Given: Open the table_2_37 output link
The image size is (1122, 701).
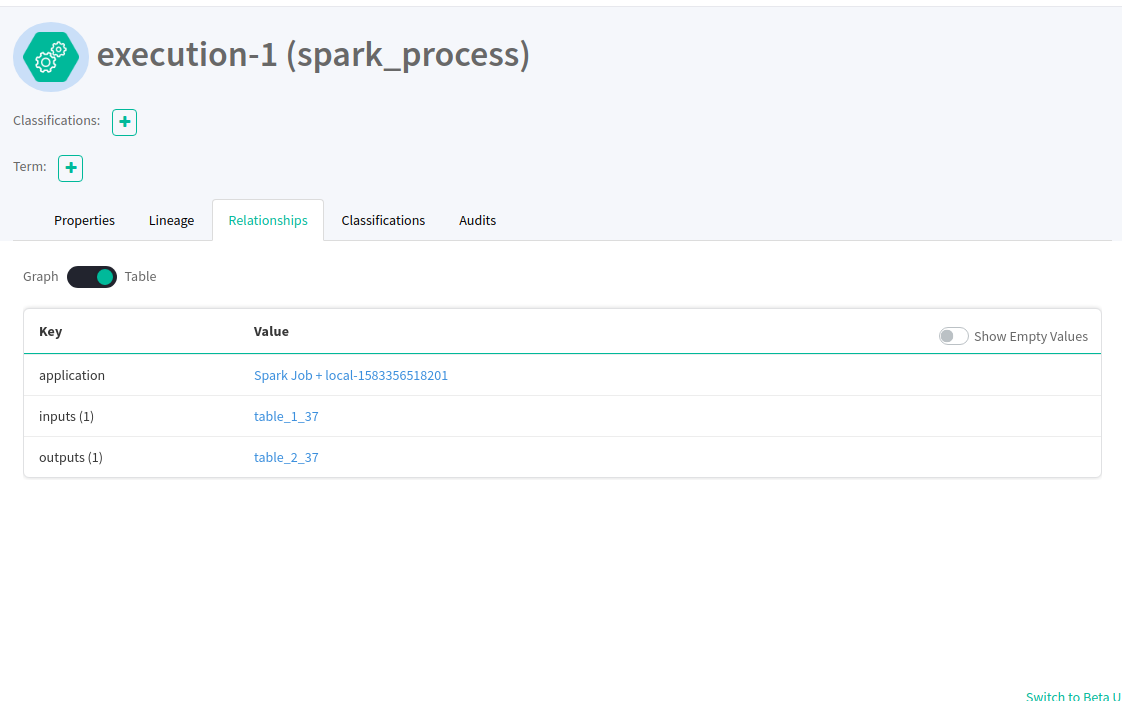Looking at the screenshot, I should (x=286, y=457).
